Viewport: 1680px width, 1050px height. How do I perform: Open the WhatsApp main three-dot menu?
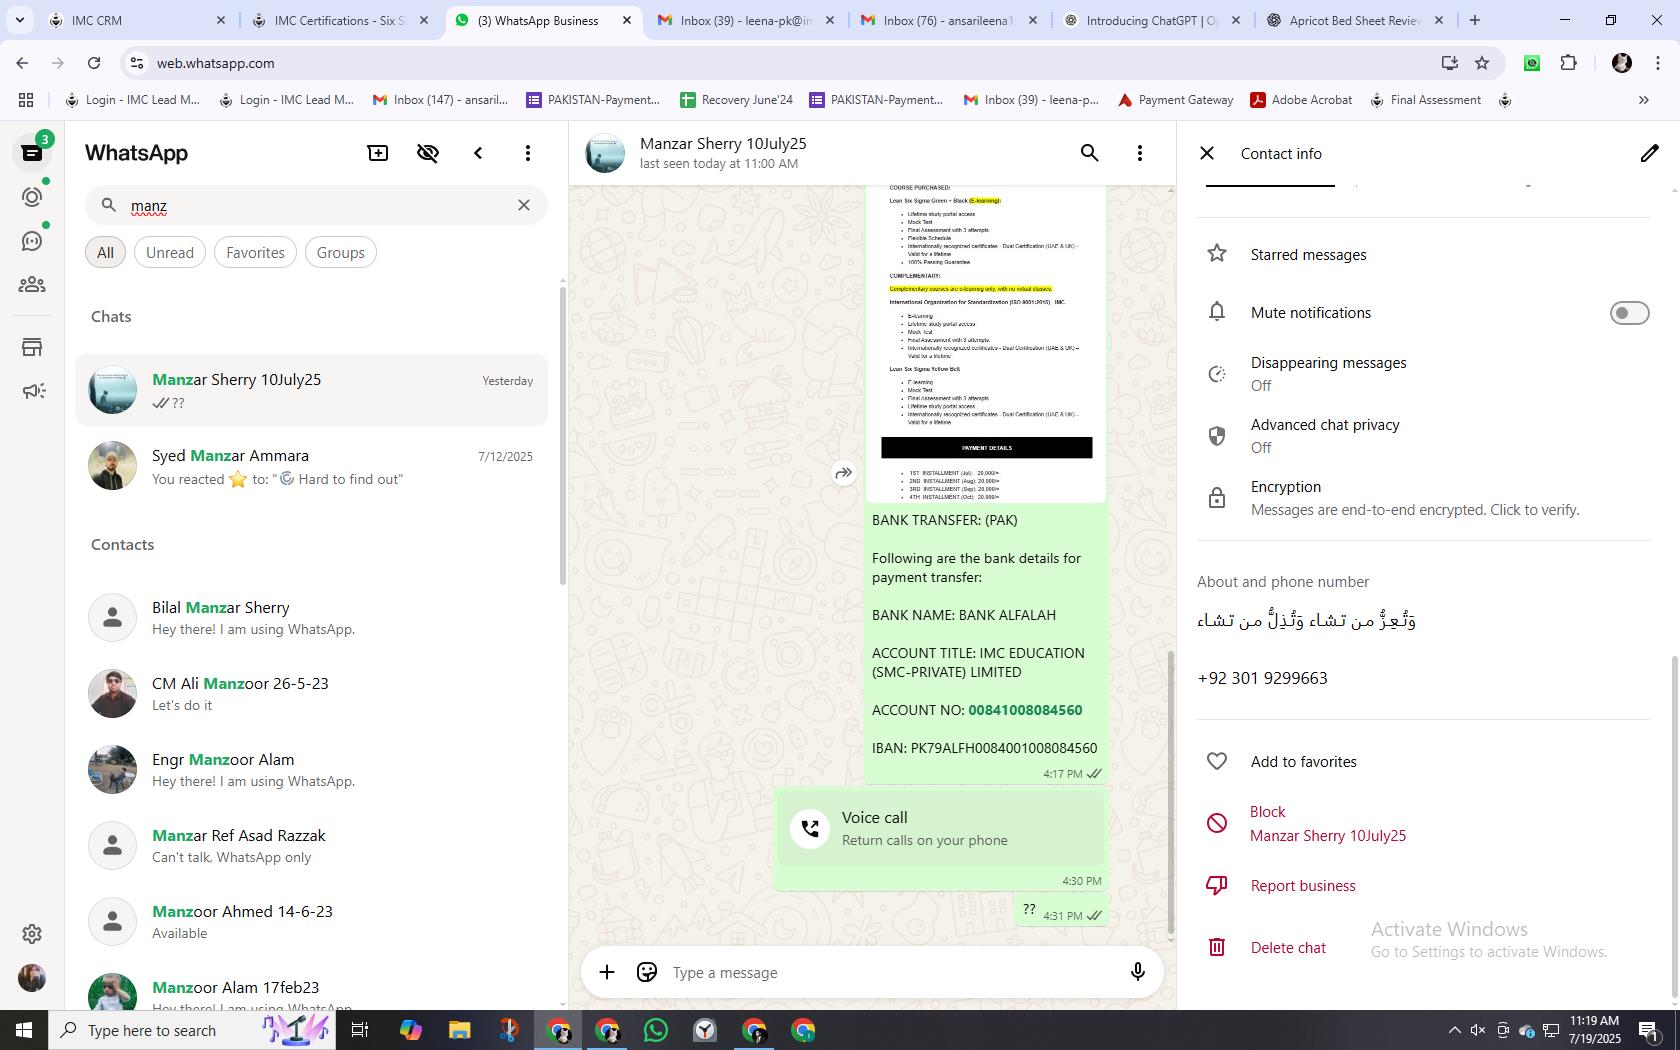click(x=528, y=153)
